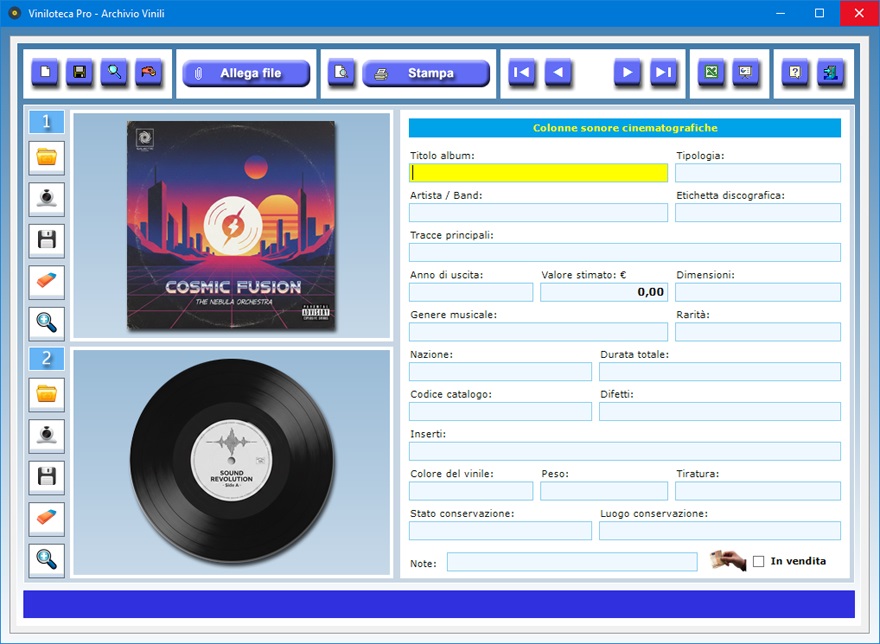Open the folder icon for image 1
The width and height of the screenshot is (880, 644).
coord(47,158)
